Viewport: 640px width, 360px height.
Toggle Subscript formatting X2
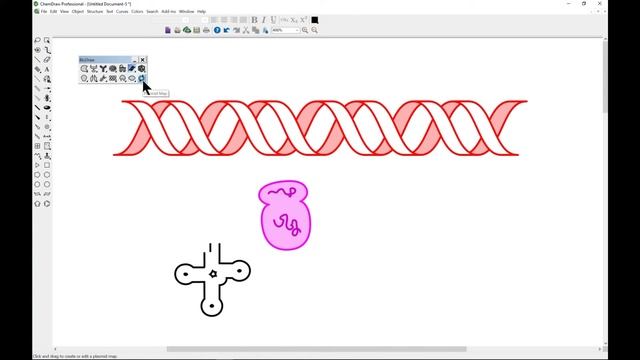click(x=294, y=20)
